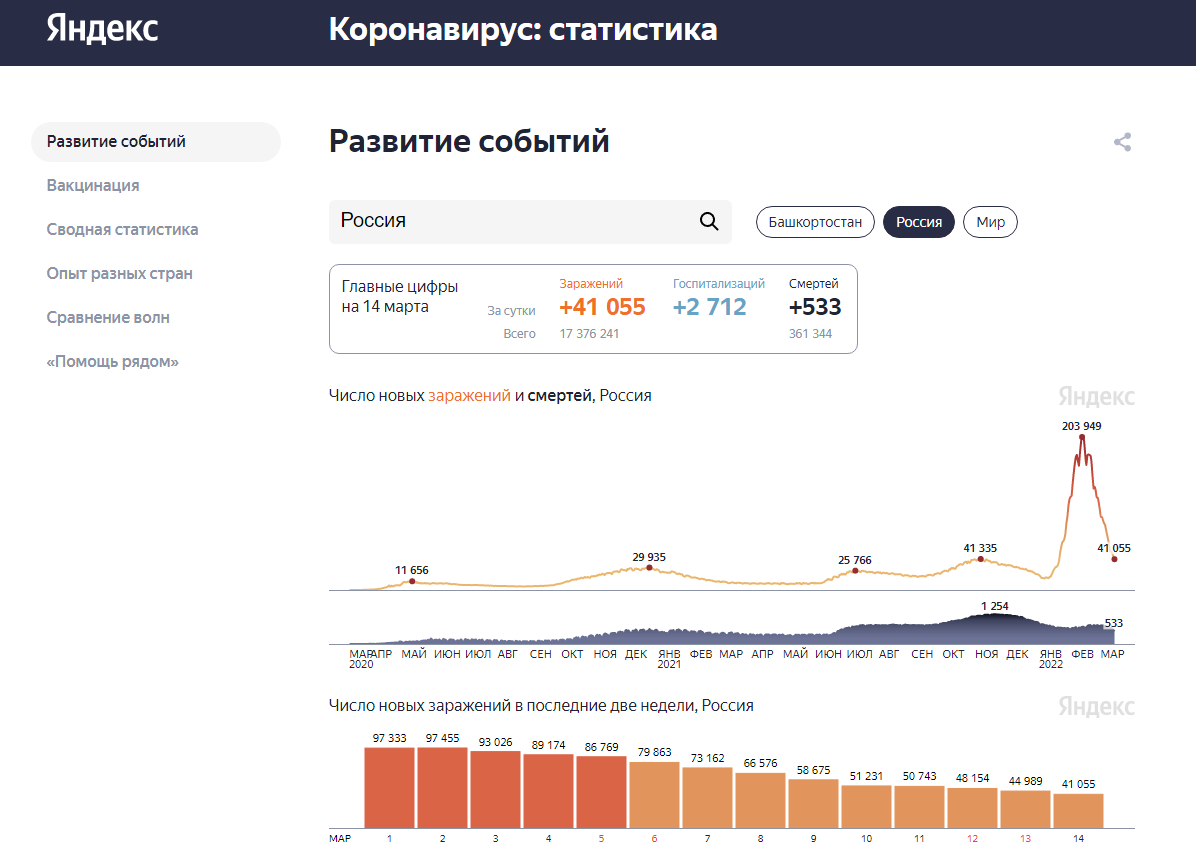Viewport: 1196px width, 856px height.
Task: Click the region search field with Россия
Action: pyautogui.click(x=530, y=222)
